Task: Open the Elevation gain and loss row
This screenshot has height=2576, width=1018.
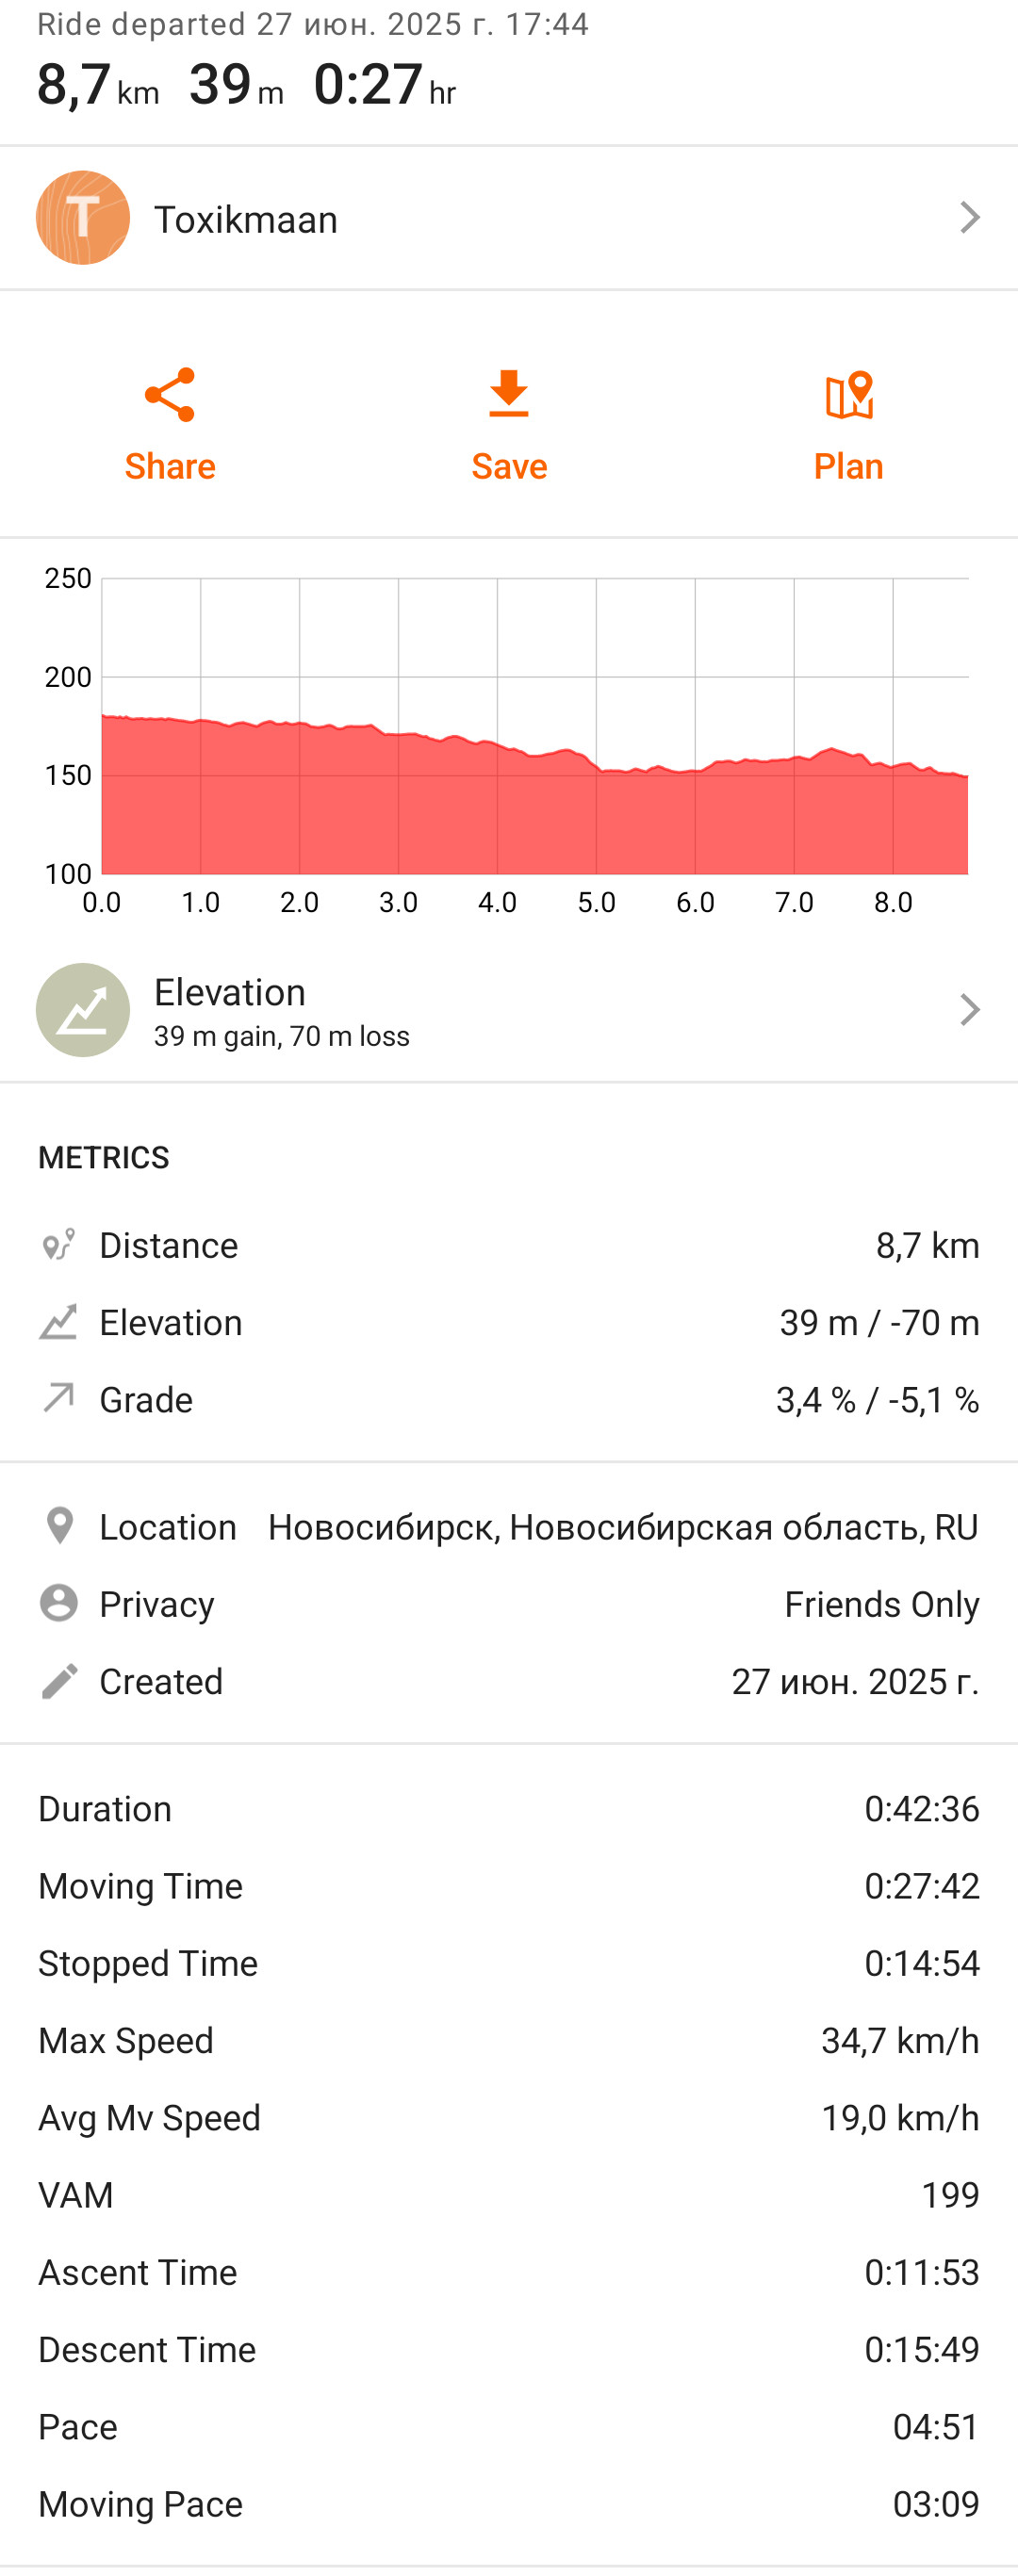Action: (x=509, y=1010)
